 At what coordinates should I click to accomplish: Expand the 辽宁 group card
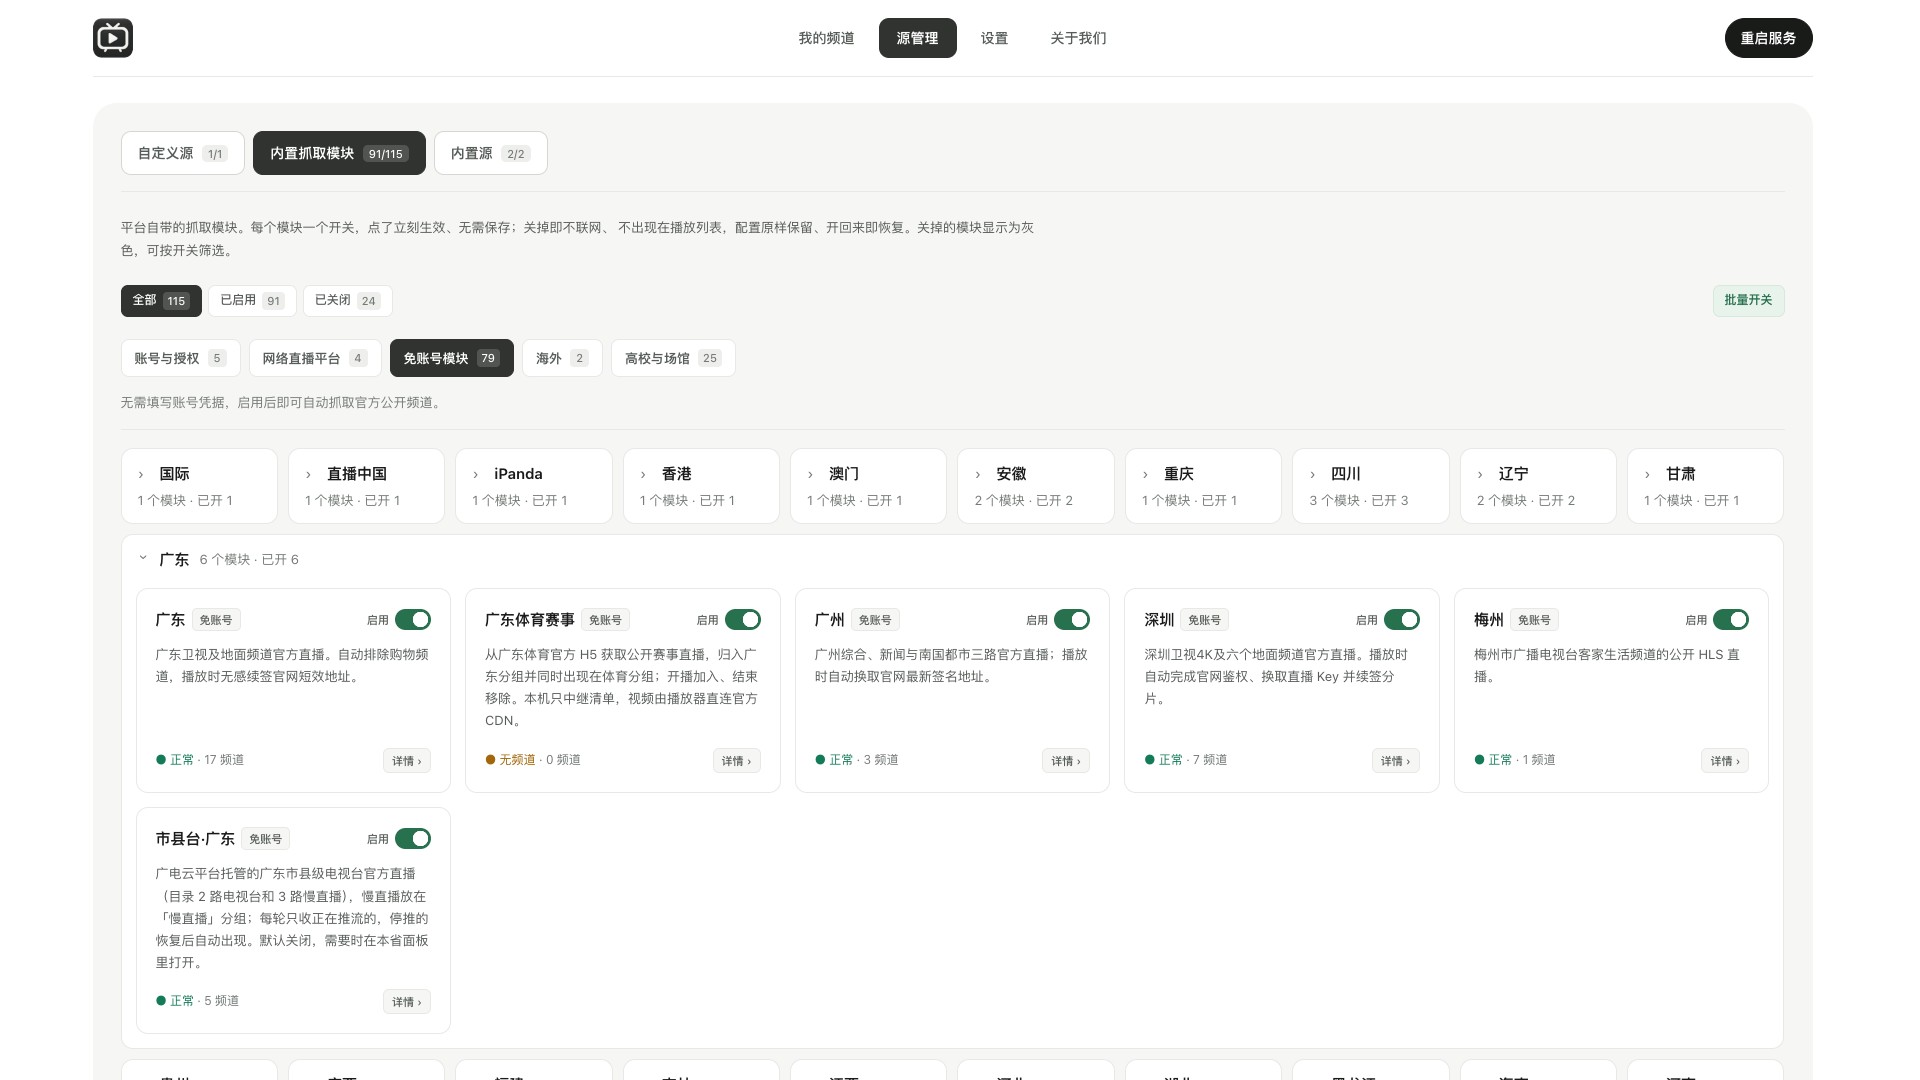1538,486
